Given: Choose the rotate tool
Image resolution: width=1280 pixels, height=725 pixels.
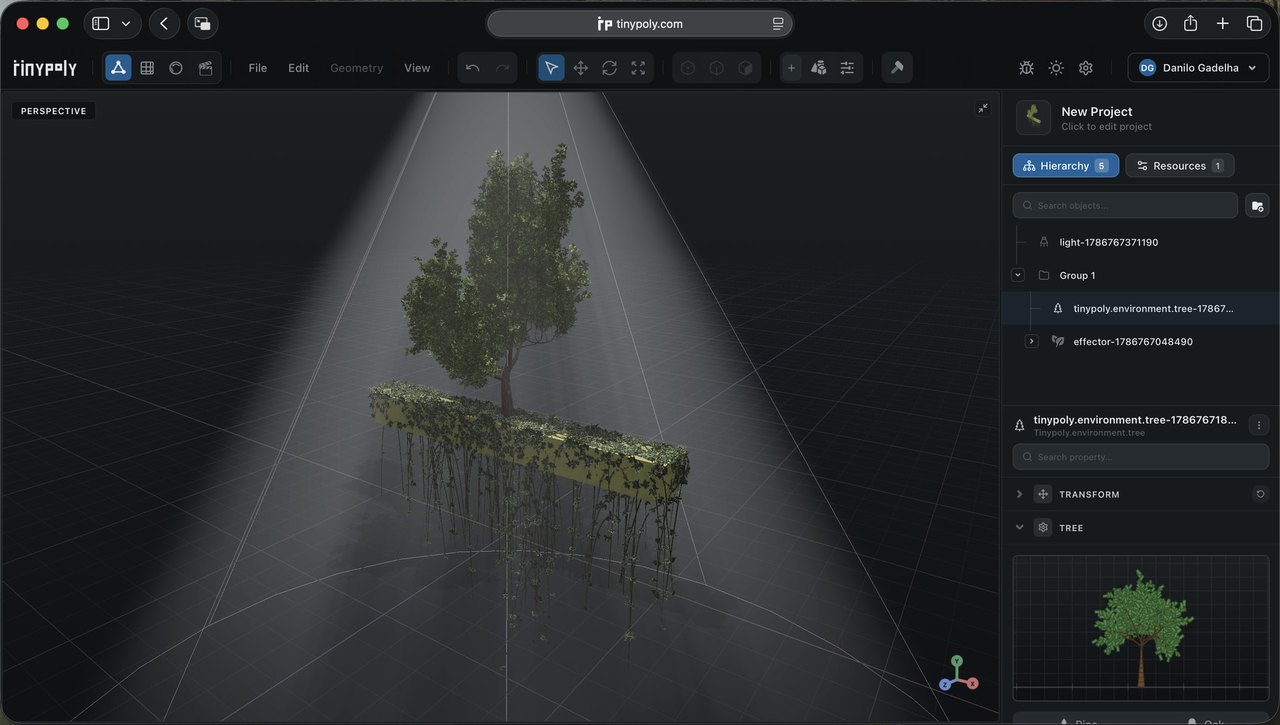Looking at the screenshot, I should point(609,68).
